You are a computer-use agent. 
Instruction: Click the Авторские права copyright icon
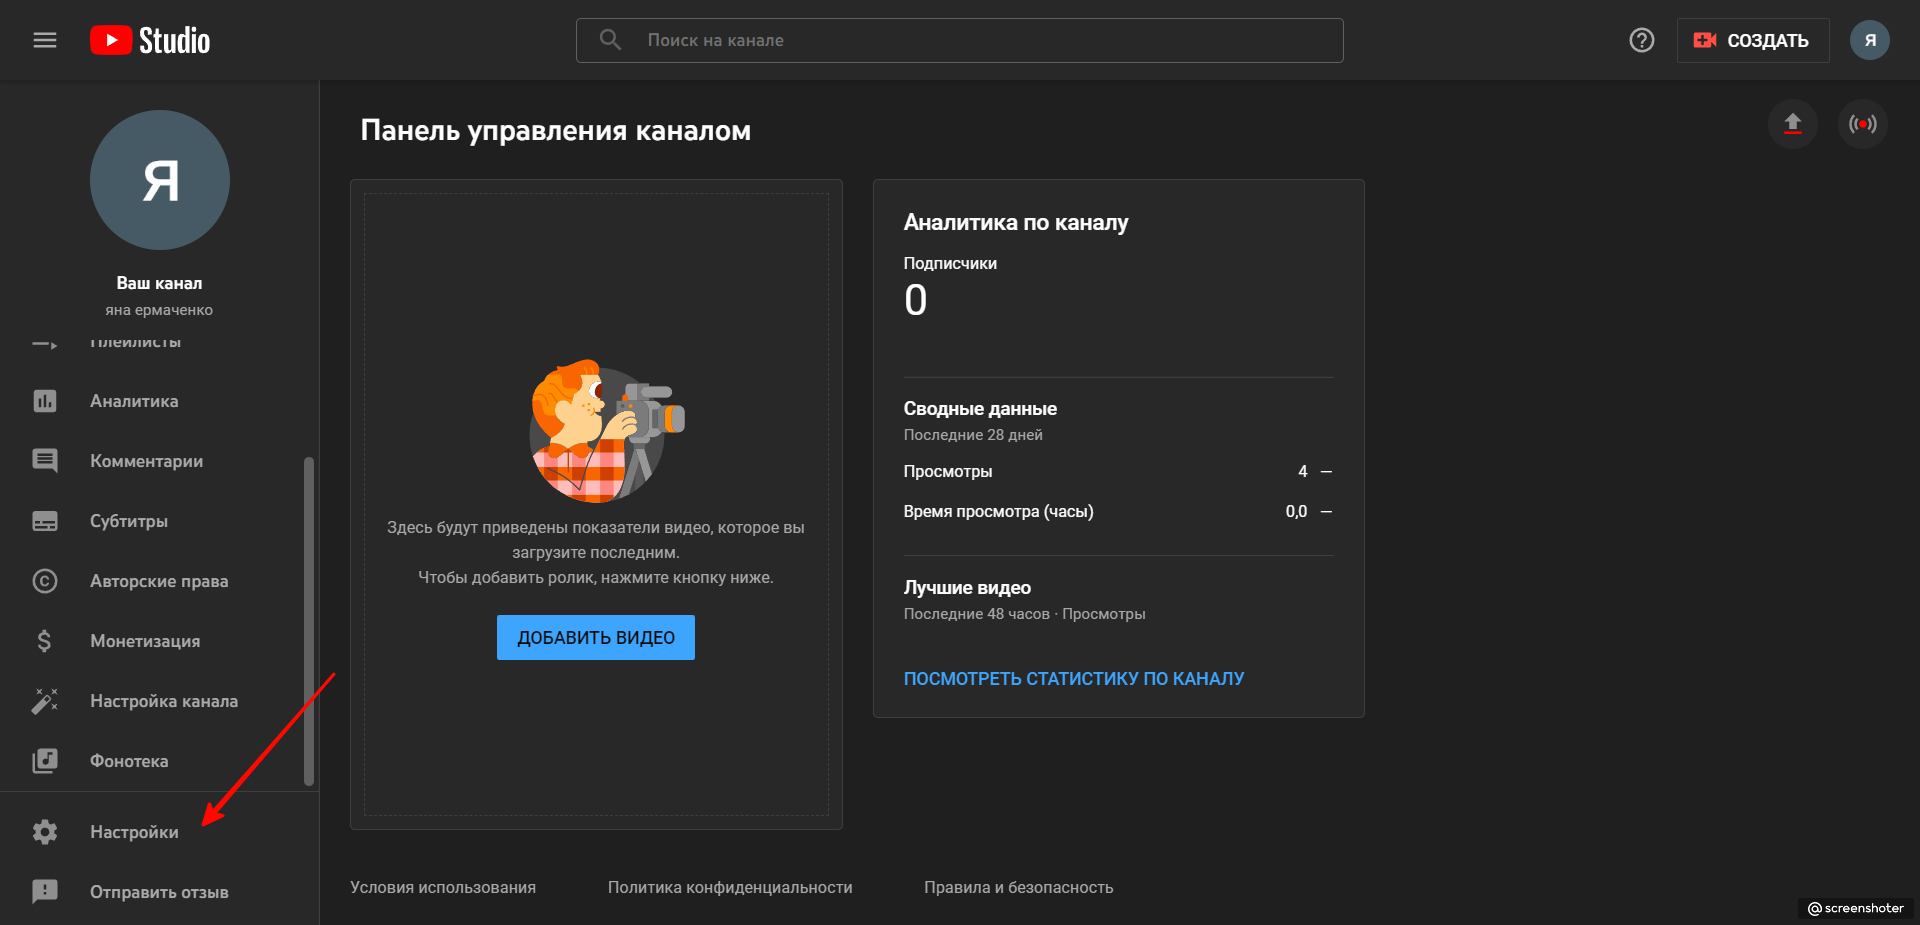(x=45, y=581)
